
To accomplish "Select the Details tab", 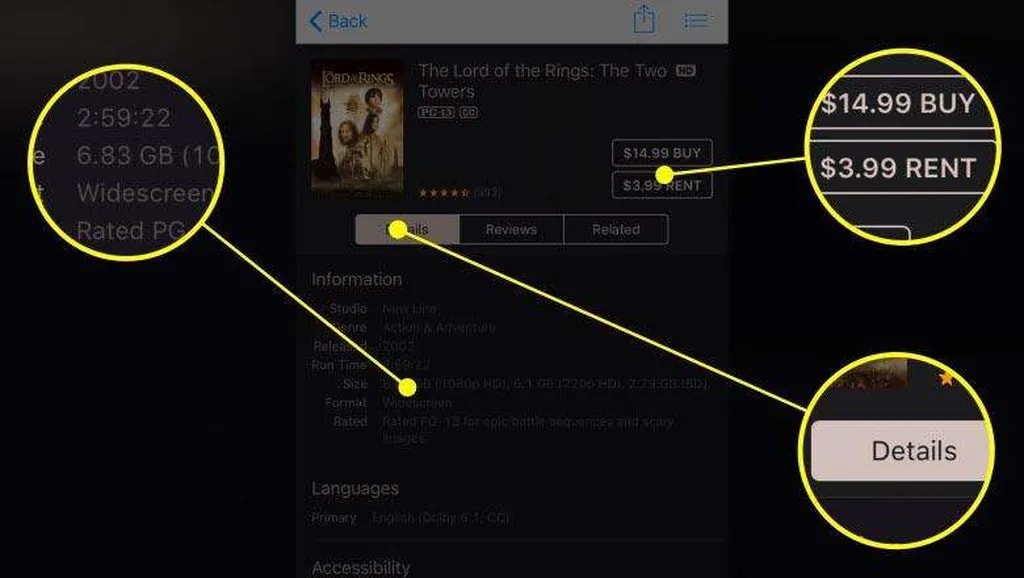I will point(408,229).
